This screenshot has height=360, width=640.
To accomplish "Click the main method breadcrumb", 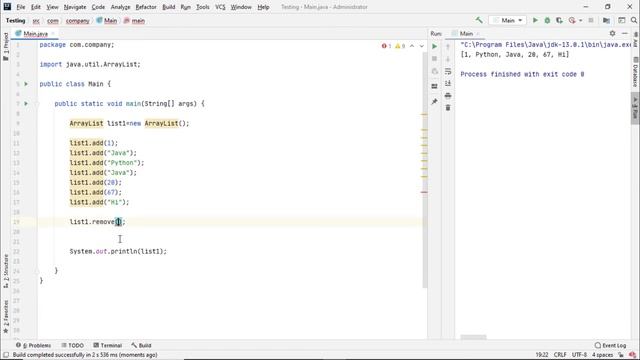I will pos(134,21).
